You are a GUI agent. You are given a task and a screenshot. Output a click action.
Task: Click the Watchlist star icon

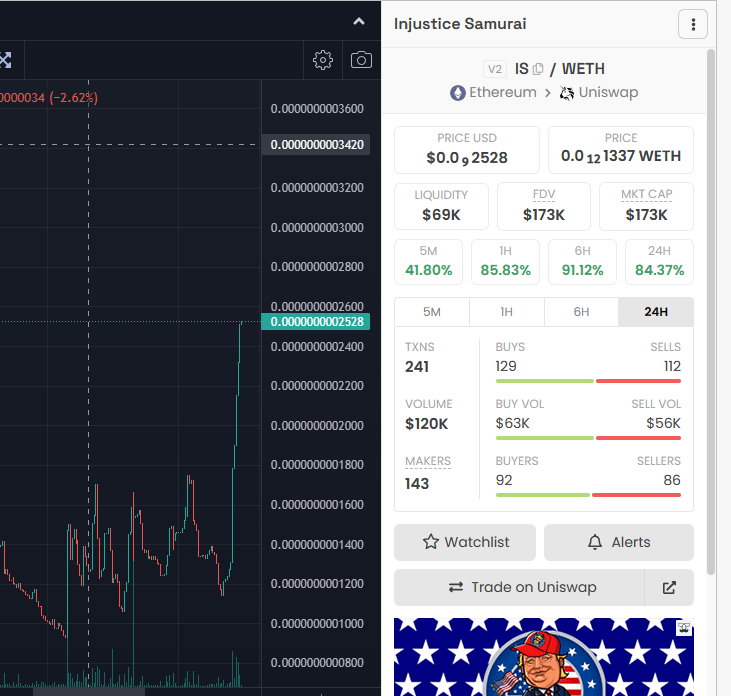coord(431,542)
